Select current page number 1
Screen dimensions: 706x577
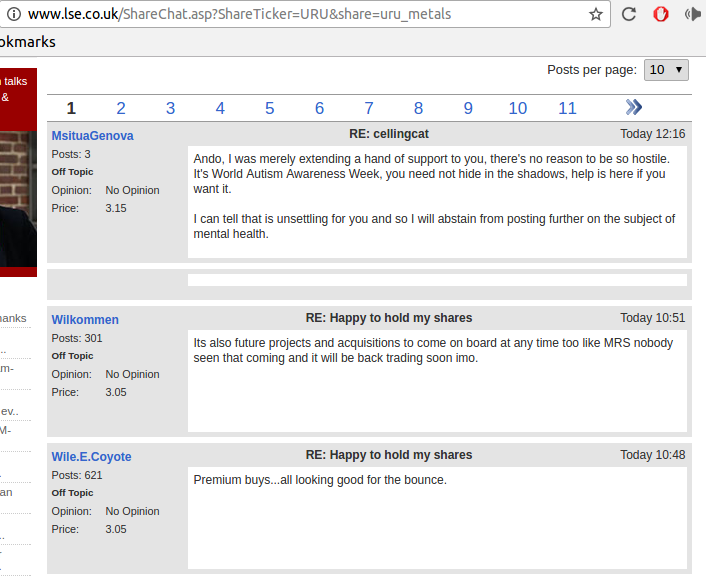pyautogui.click(x=71, y=108)
